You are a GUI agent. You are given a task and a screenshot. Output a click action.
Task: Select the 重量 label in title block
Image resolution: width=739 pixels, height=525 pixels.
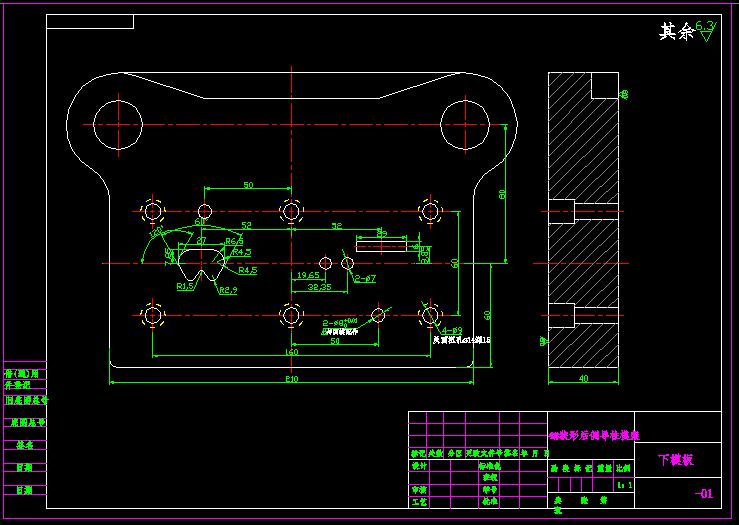click(x=604, y=468)
